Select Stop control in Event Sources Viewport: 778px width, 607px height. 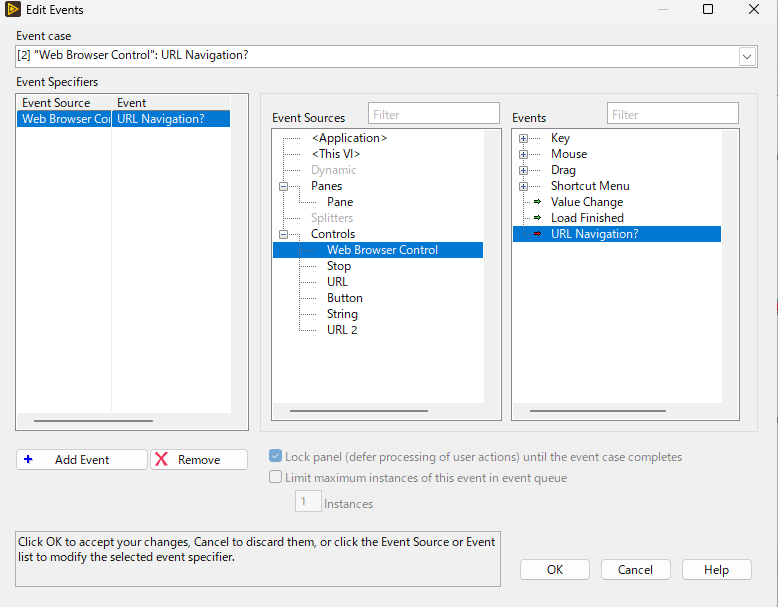coord(339,266)
